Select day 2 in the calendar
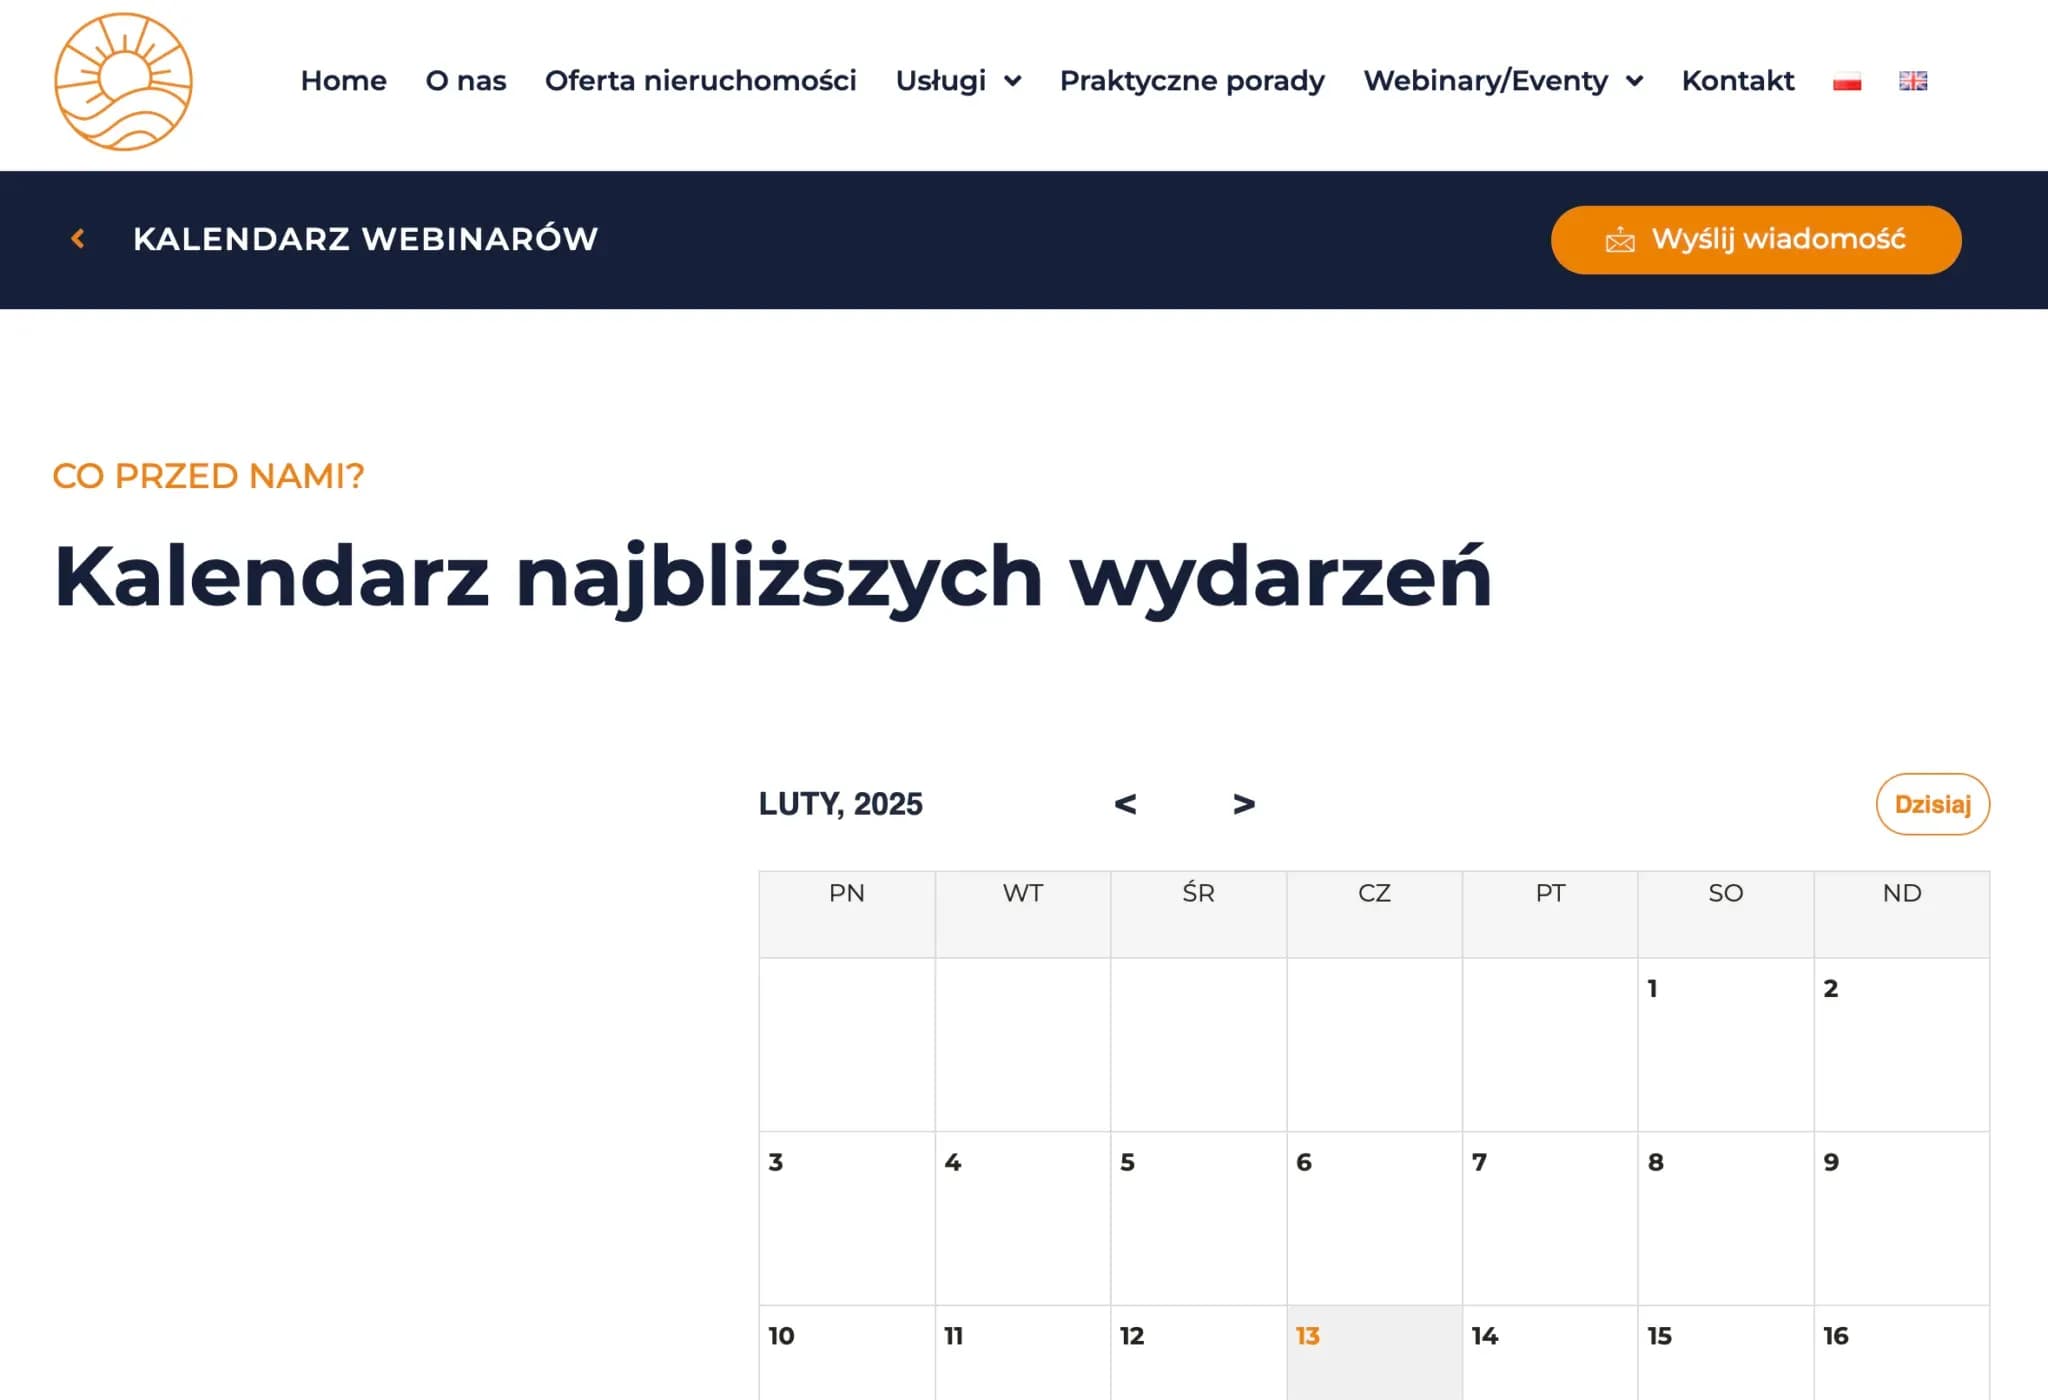This screenshot has height=1400, width=2048. click(x=1901, y=1044)
